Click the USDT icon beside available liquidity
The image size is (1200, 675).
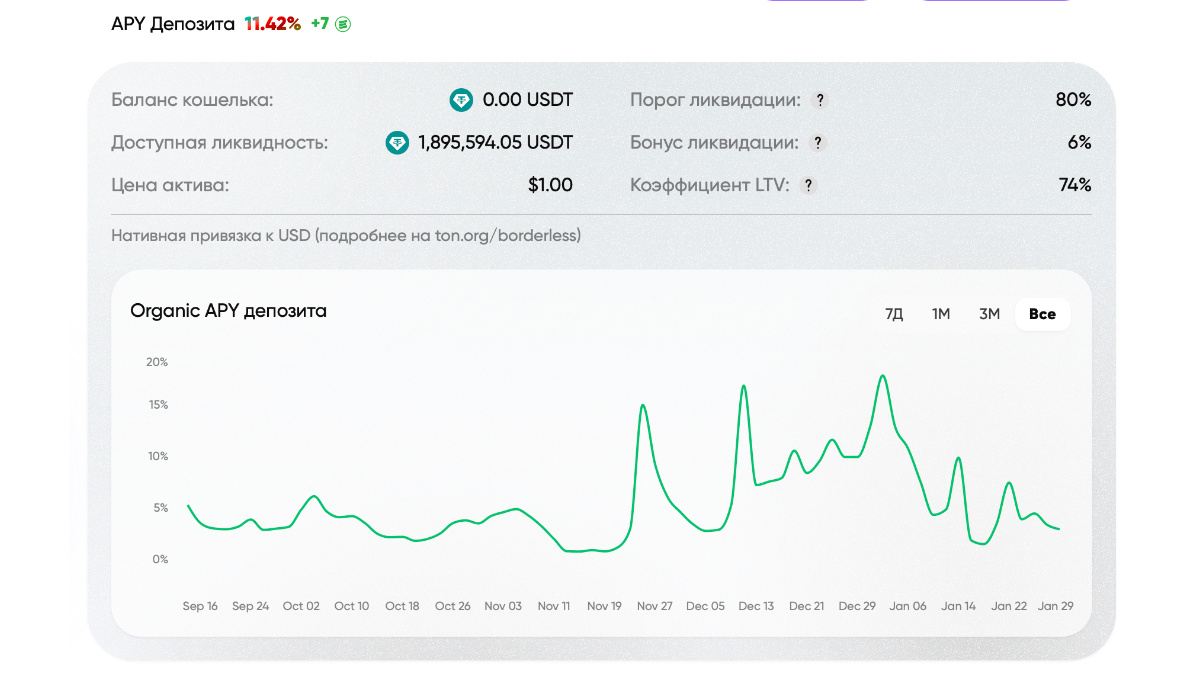(397, 143)
